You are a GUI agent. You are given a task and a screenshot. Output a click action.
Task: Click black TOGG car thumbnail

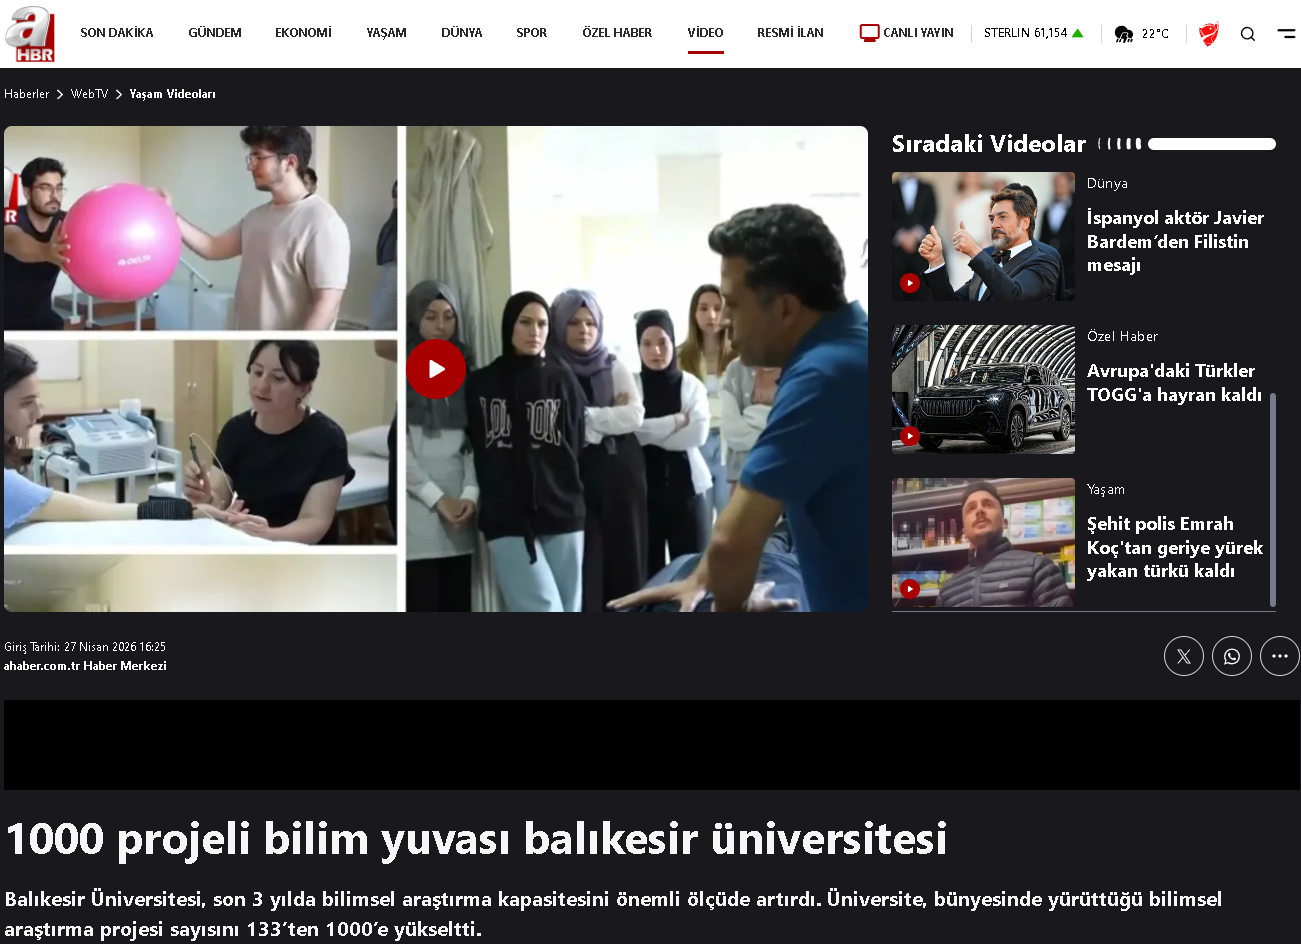[983, 389]
